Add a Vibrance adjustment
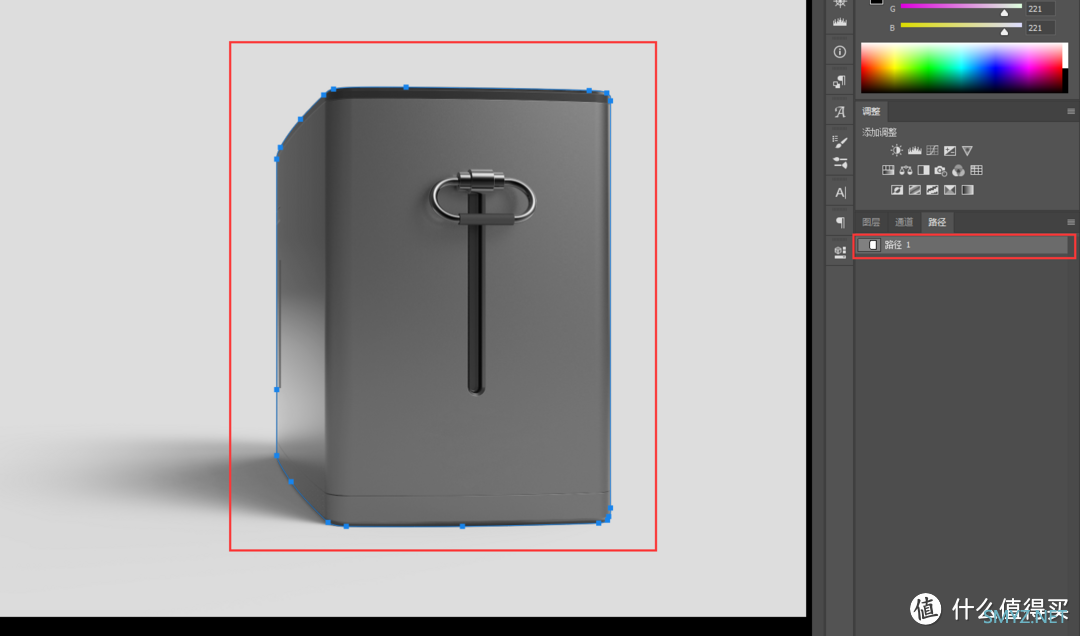The height and width of the screenshot is (636, 1080). 968,150
